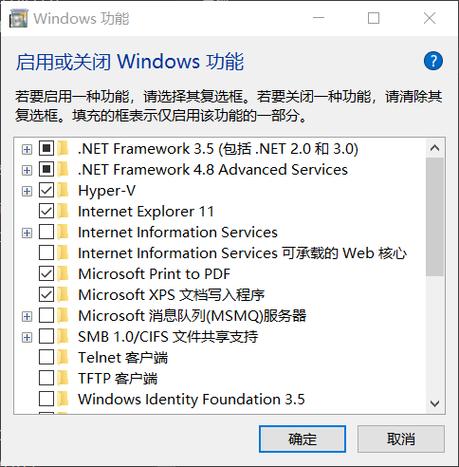The height and width of the screenshot is (467, 459).
Task: Select the .NET Framework 4.8 Advanced Services item
Action: tap(213, 169)
